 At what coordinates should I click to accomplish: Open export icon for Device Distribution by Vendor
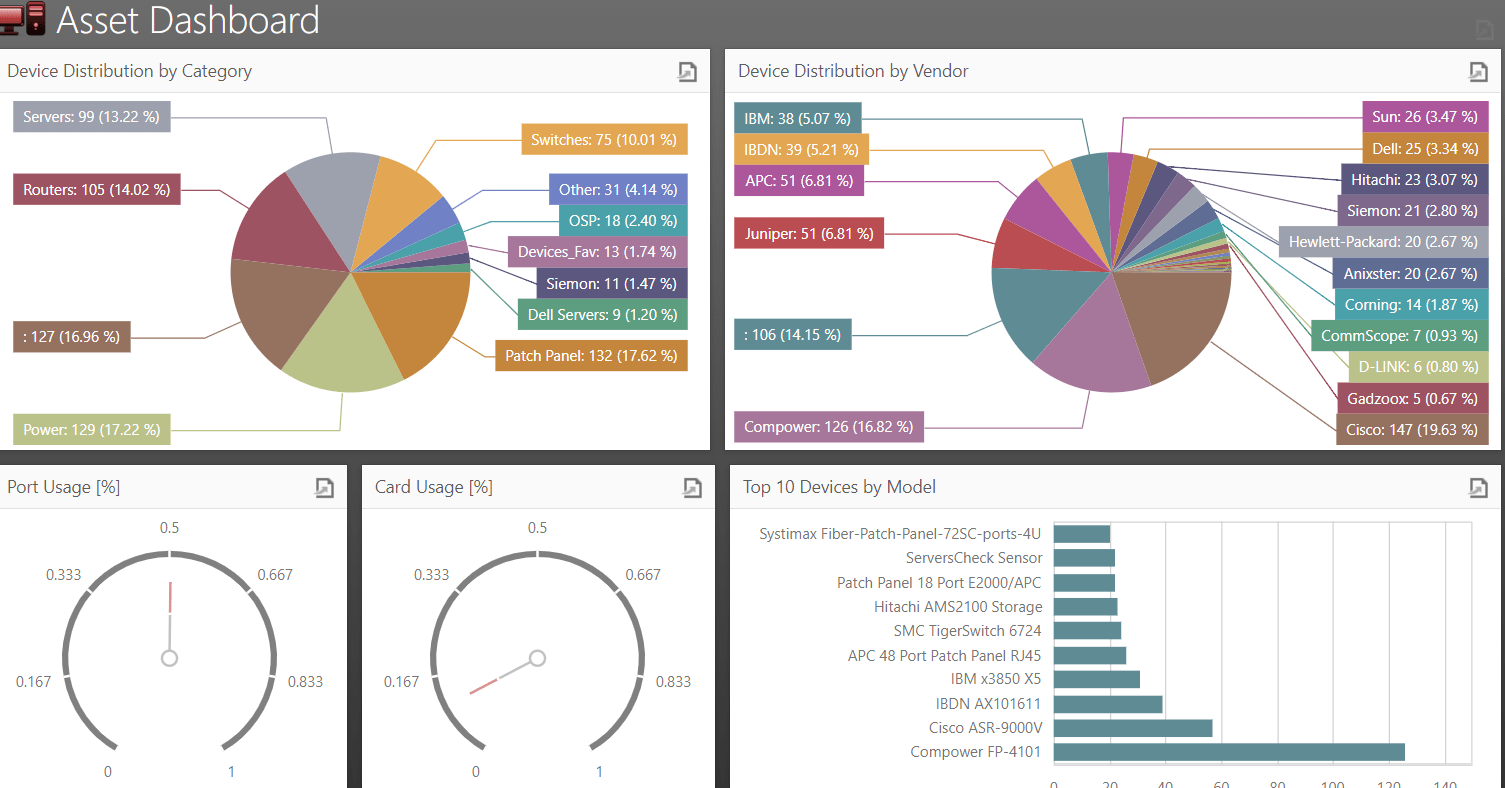click(x=1478, y=71)
